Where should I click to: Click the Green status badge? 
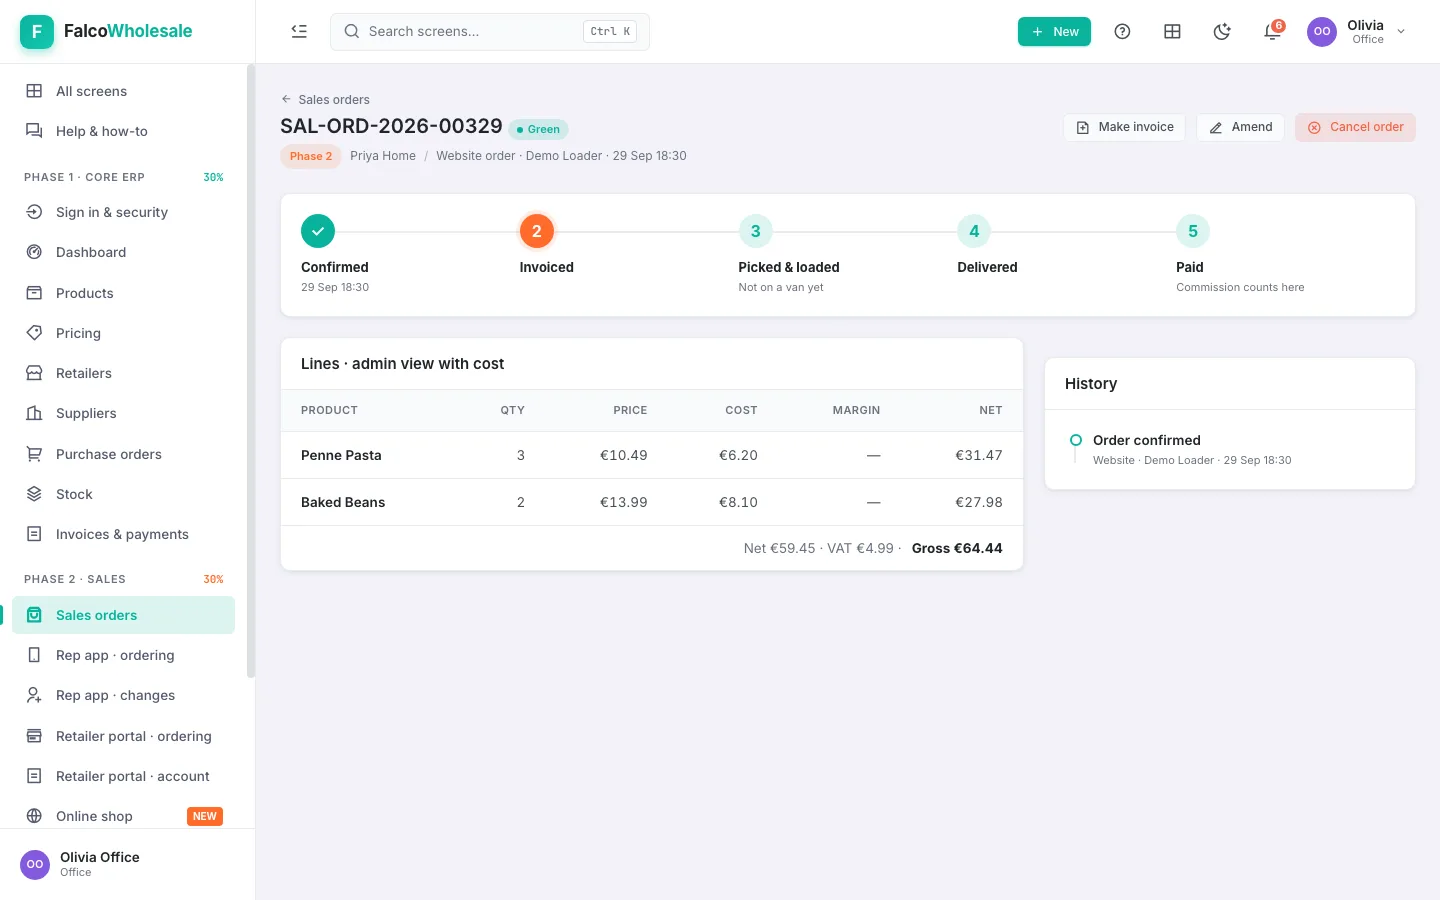tap(539, 129)
